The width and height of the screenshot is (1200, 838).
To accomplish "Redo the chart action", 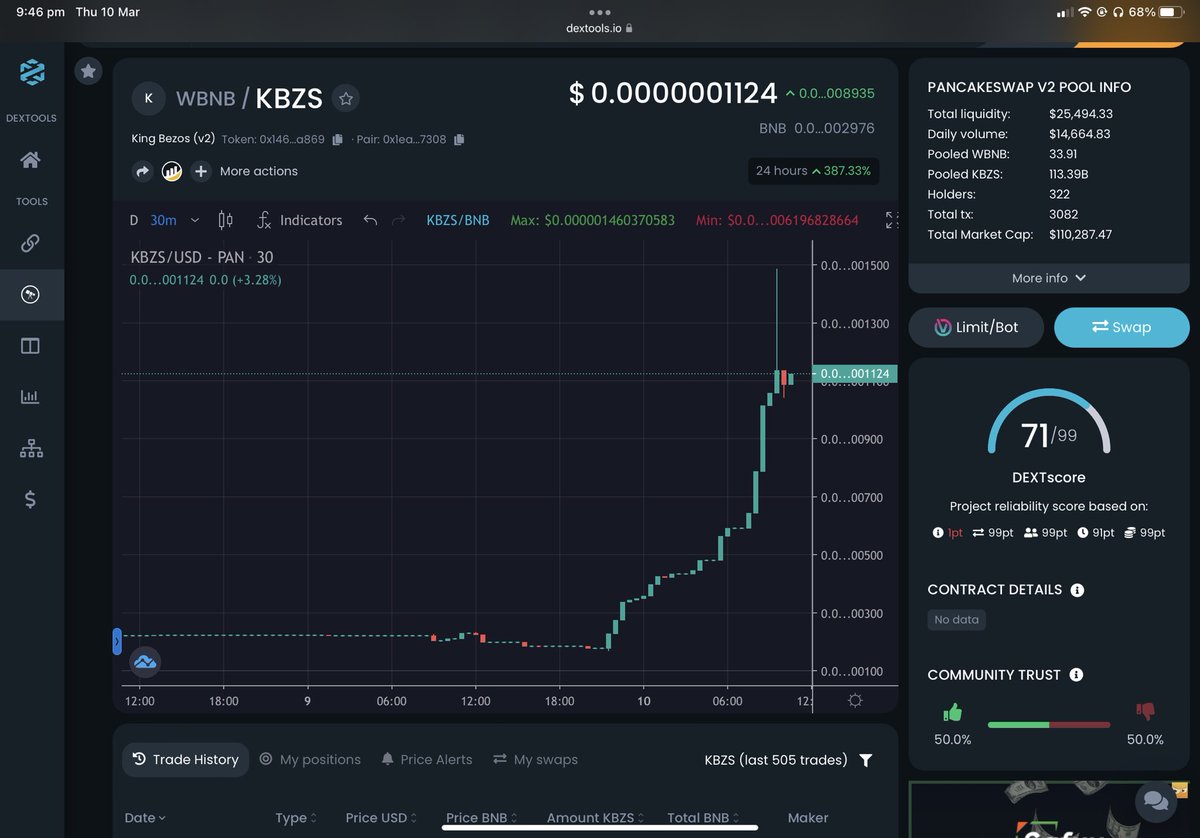I will click(x=399, y=220).
